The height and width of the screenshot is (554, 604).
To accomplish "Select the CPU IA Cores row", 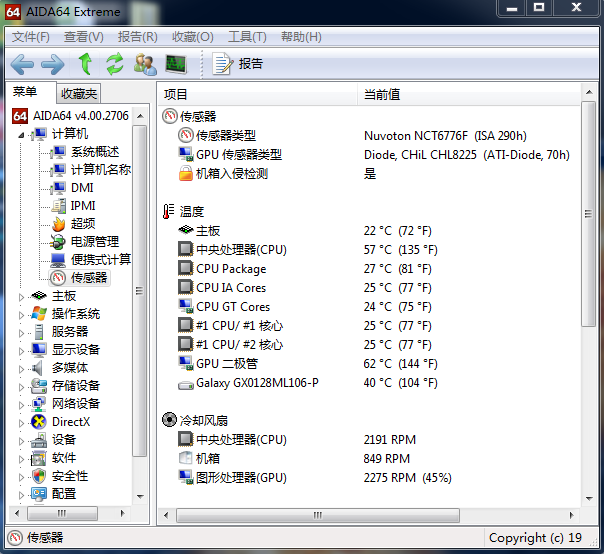I will pyautogui.click(x=369, y=287).
